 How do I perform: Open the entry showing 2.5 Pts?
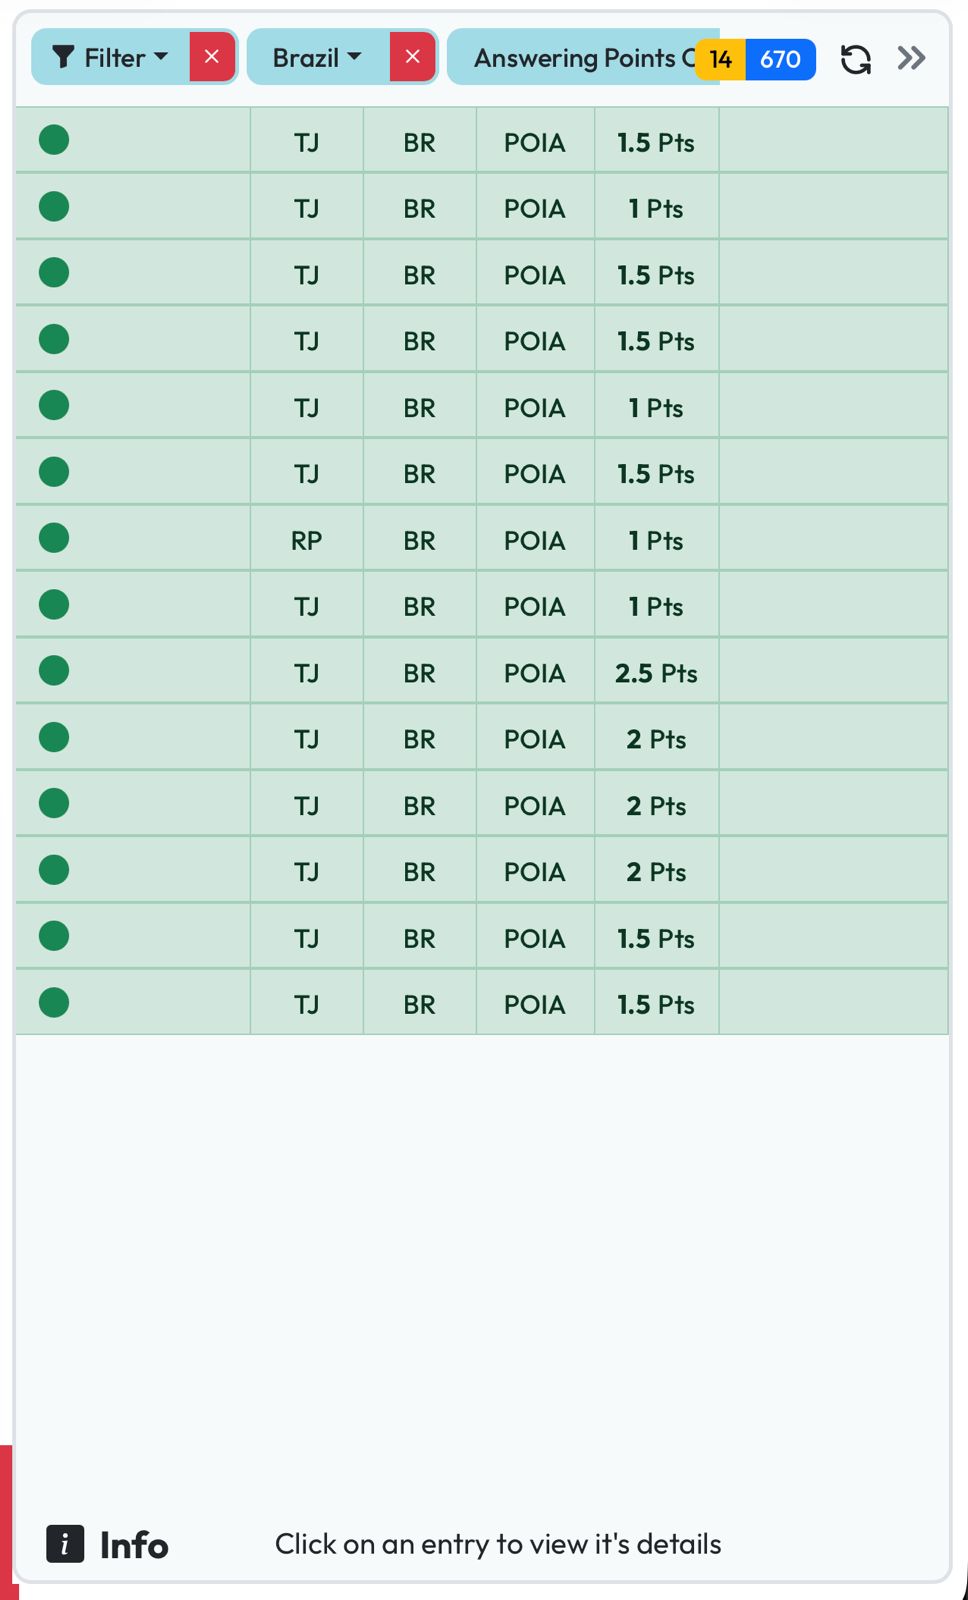tap(656, 673)
